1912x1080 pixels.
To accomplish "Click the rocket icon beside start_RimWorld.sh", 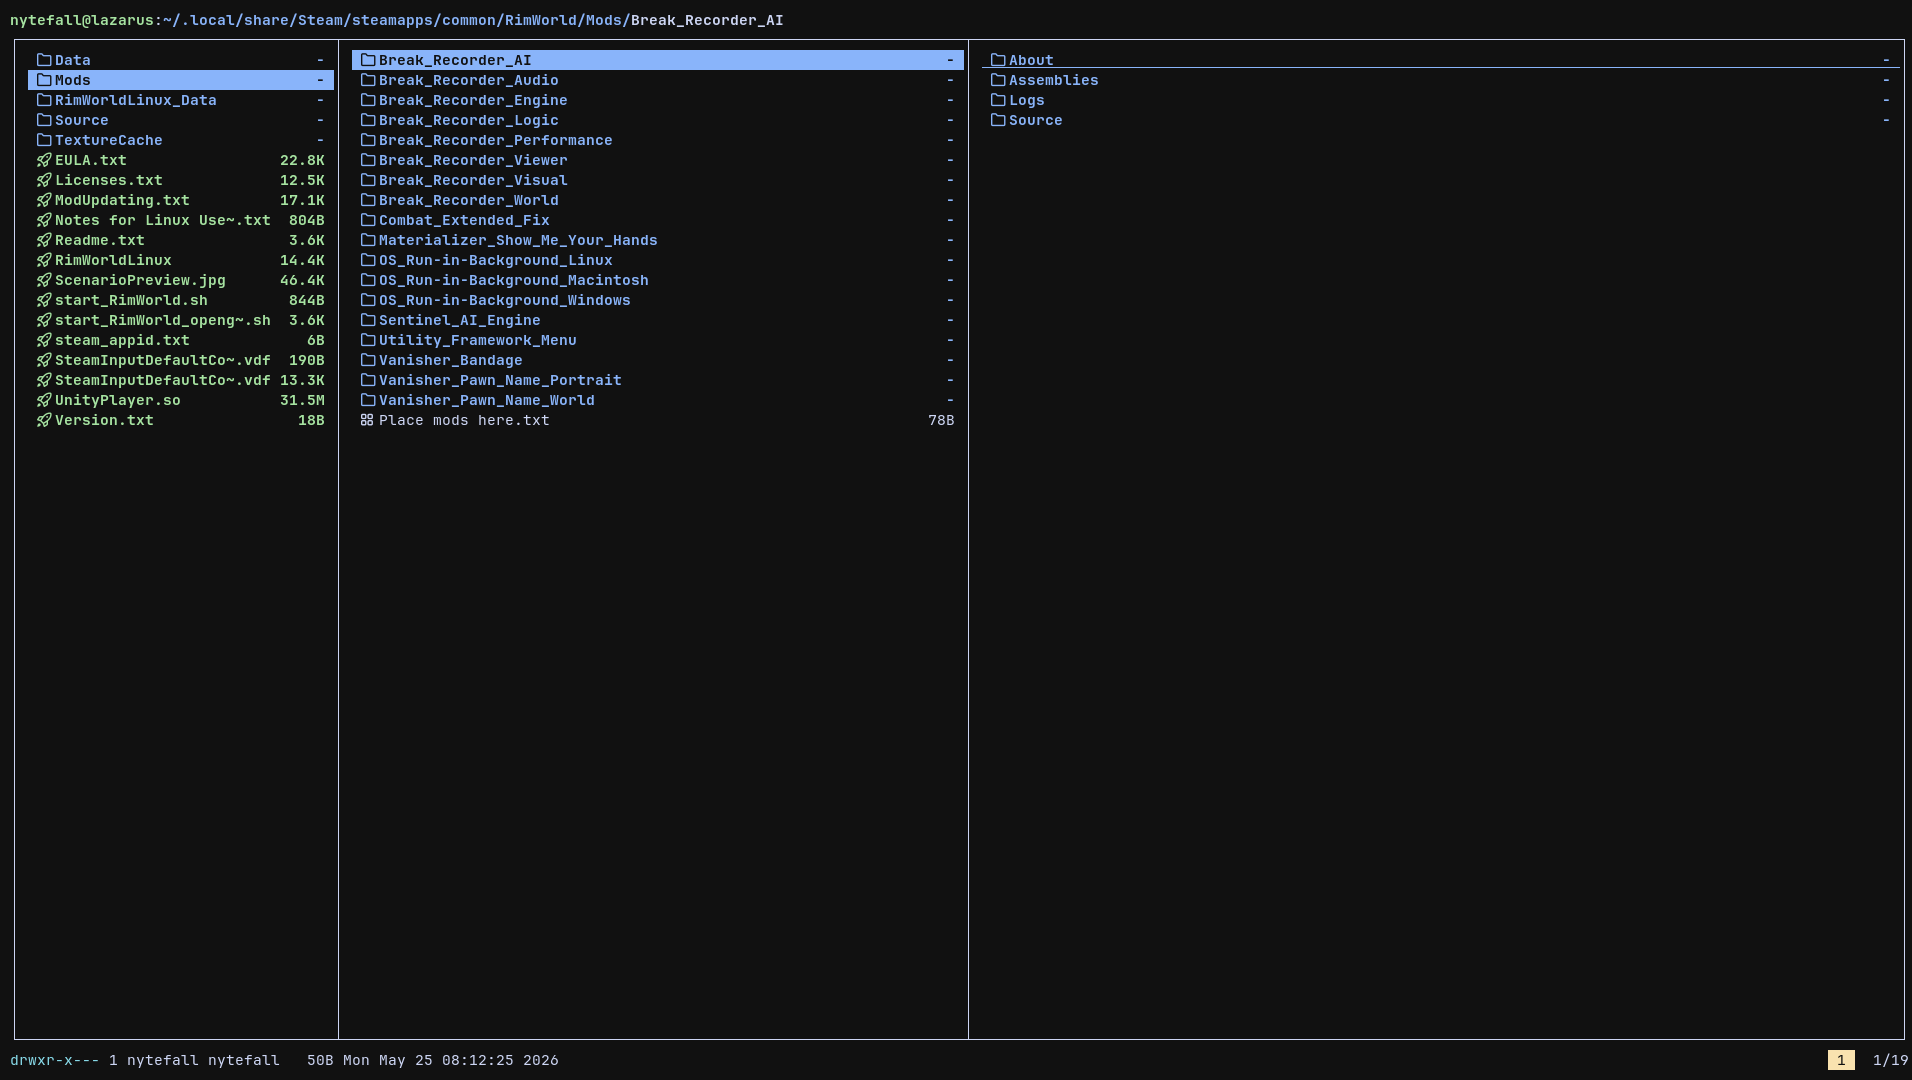I will click(x=44, y=300).
